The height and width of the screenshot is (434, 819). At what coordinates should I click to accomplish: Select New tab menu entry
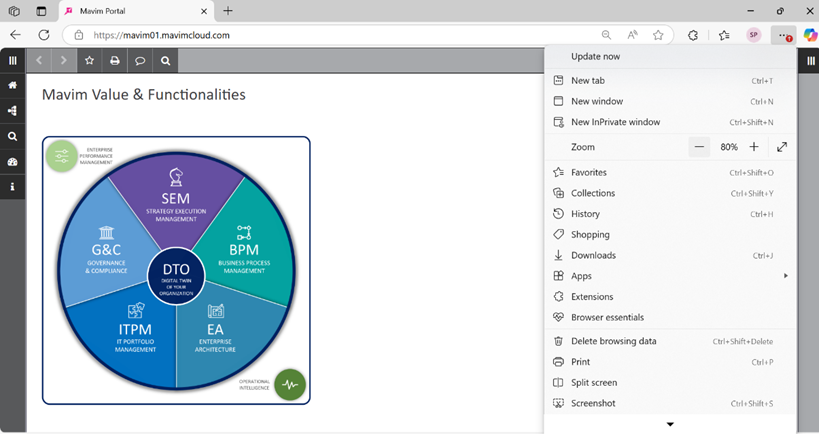(x=671, y=80)
